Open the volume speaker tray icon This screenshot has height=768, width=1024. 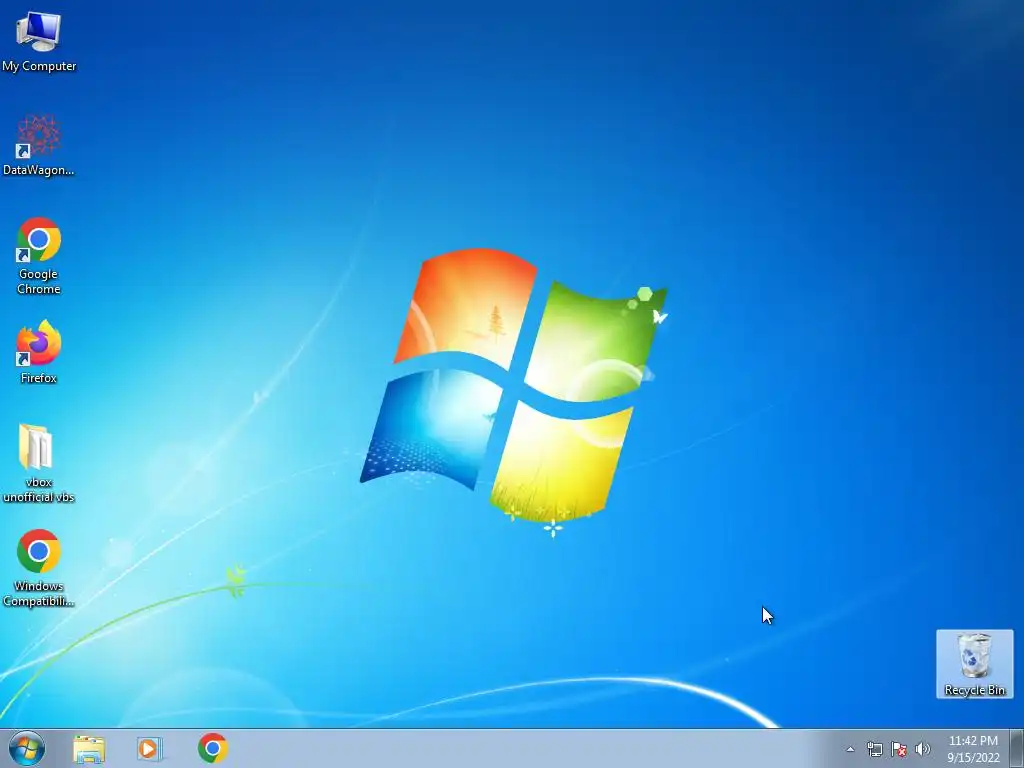(x=923, y=749)
